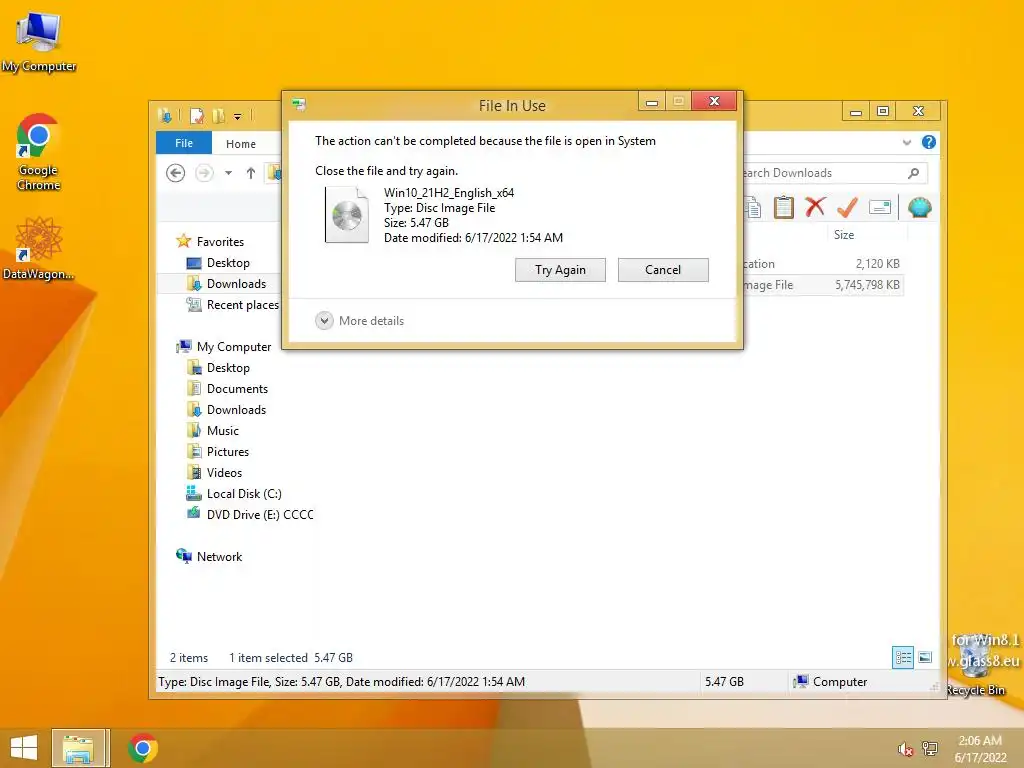Click the clipboard Paste toolbar icon
1024x768 pixels.
point(783,208)
